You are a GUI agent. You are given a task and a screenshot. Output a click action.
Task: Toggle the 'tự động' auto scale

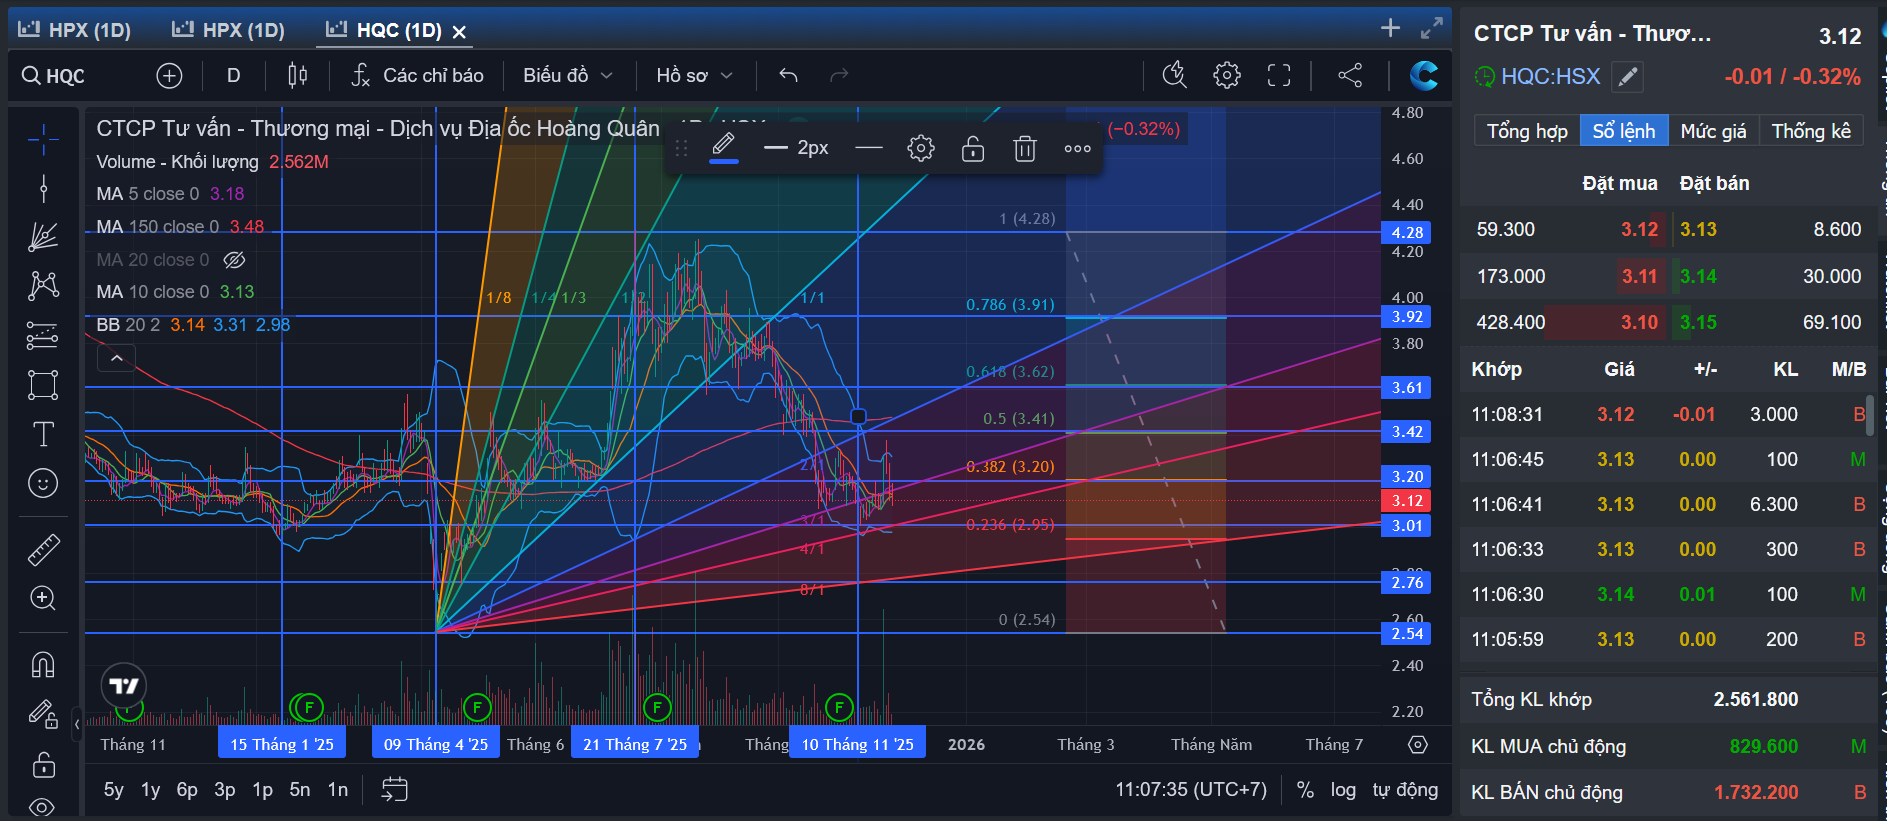pos(1405,790)
